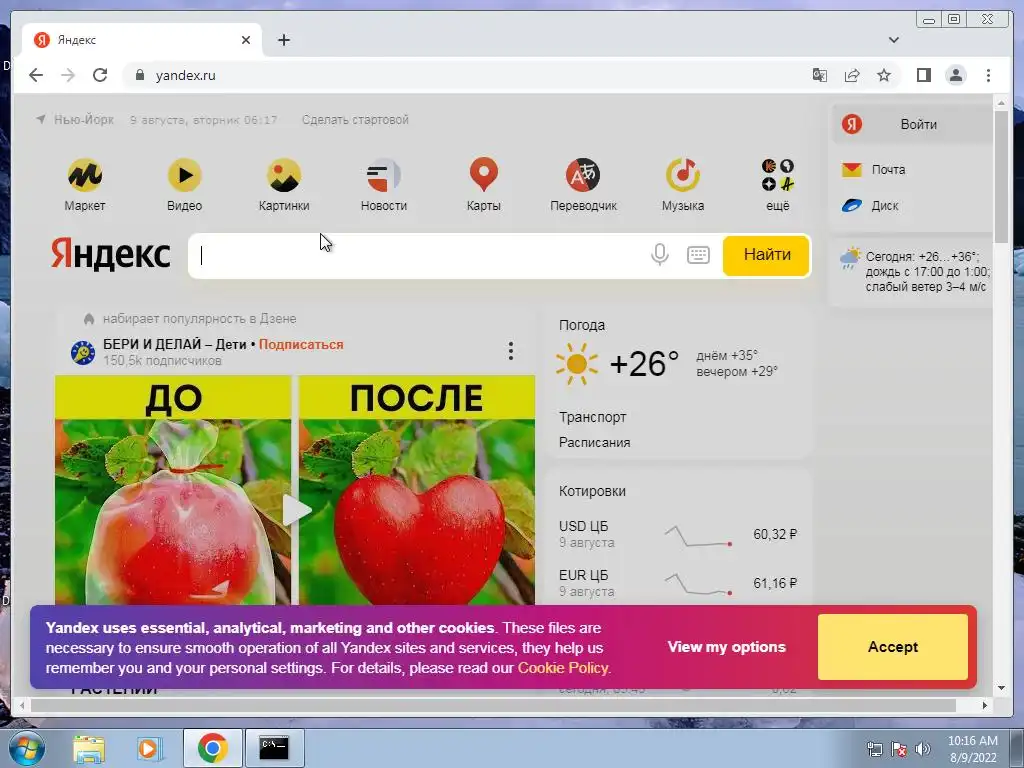
Task: Open the Windows Start button
Action: point(26,748)
